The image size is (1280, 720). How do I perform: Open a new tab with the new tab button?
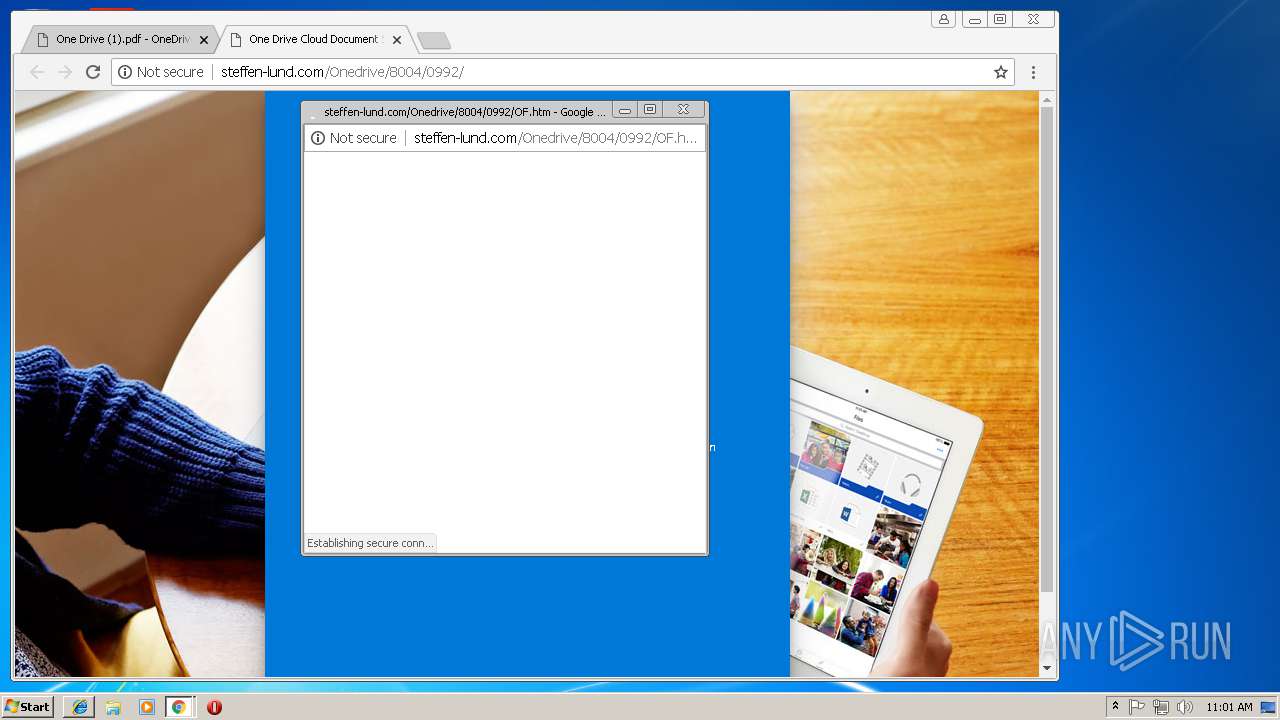pyautogui.click(x=433, y=41)
